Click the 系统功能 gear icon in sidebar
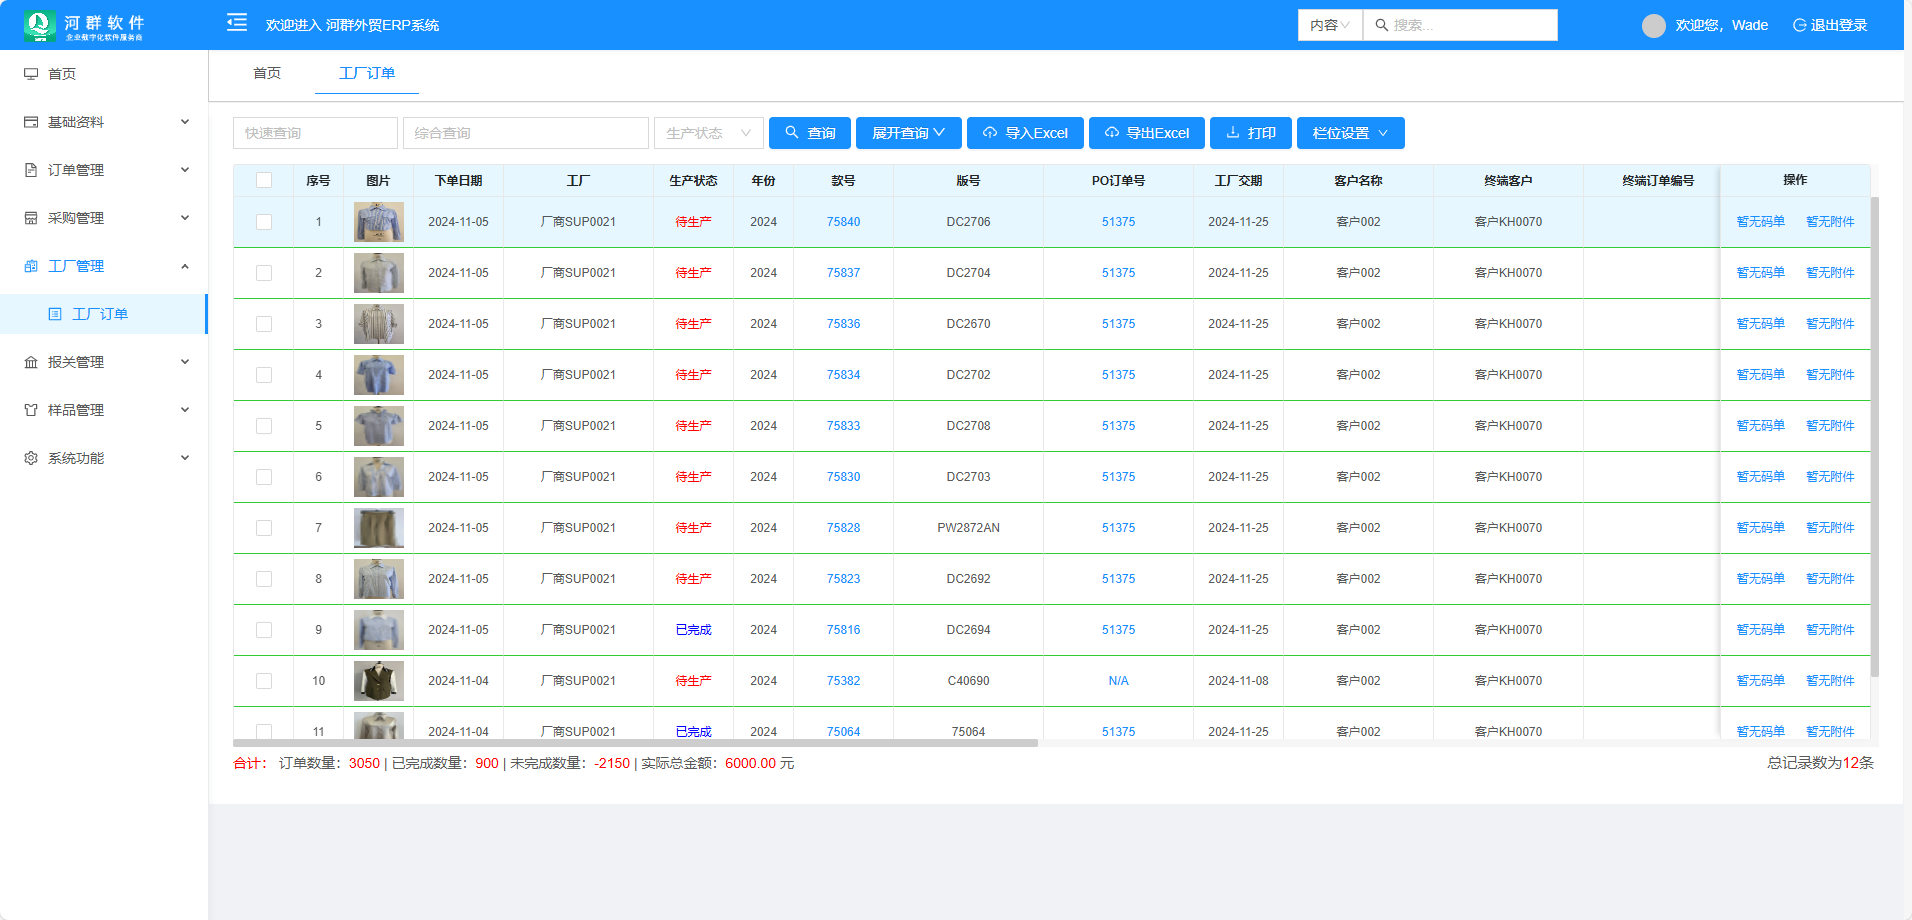This screenshot has width=1912, height=920. tap(31, 458)
